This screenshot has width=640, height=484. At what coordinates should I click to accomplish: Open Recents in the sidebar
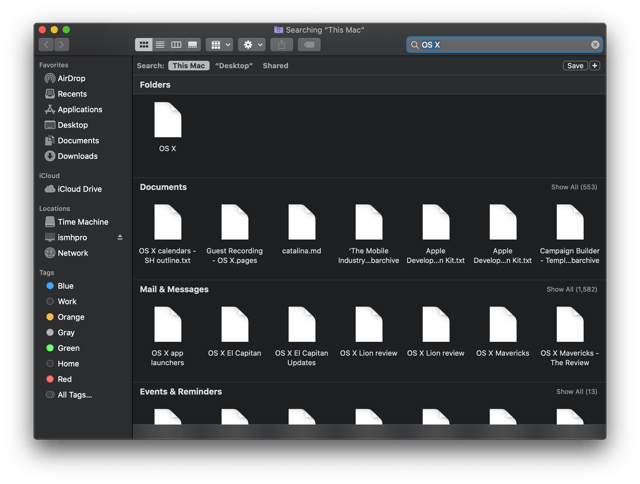pyautogui.click(x=66, y=94)
